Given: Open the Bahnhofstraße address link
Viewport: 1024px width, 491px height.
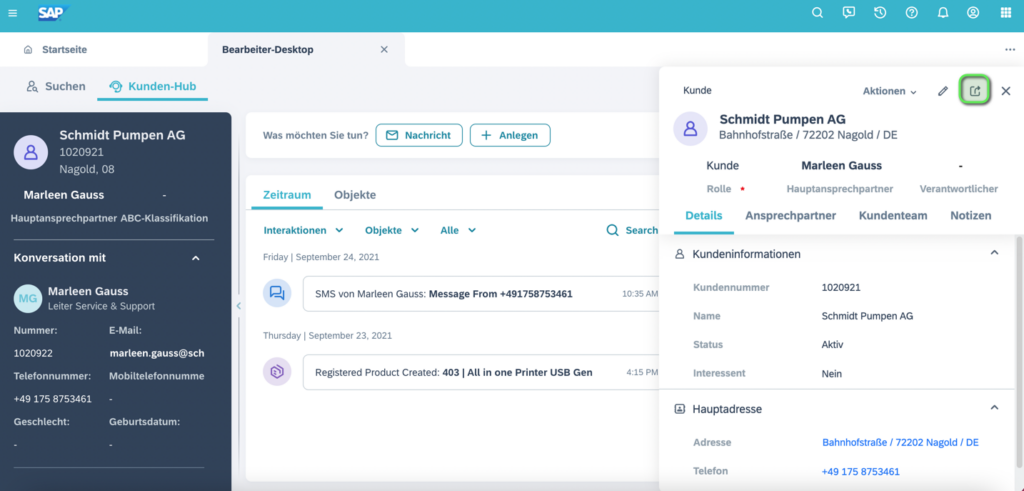Looking at the screenshot, I should pos(899,442).
